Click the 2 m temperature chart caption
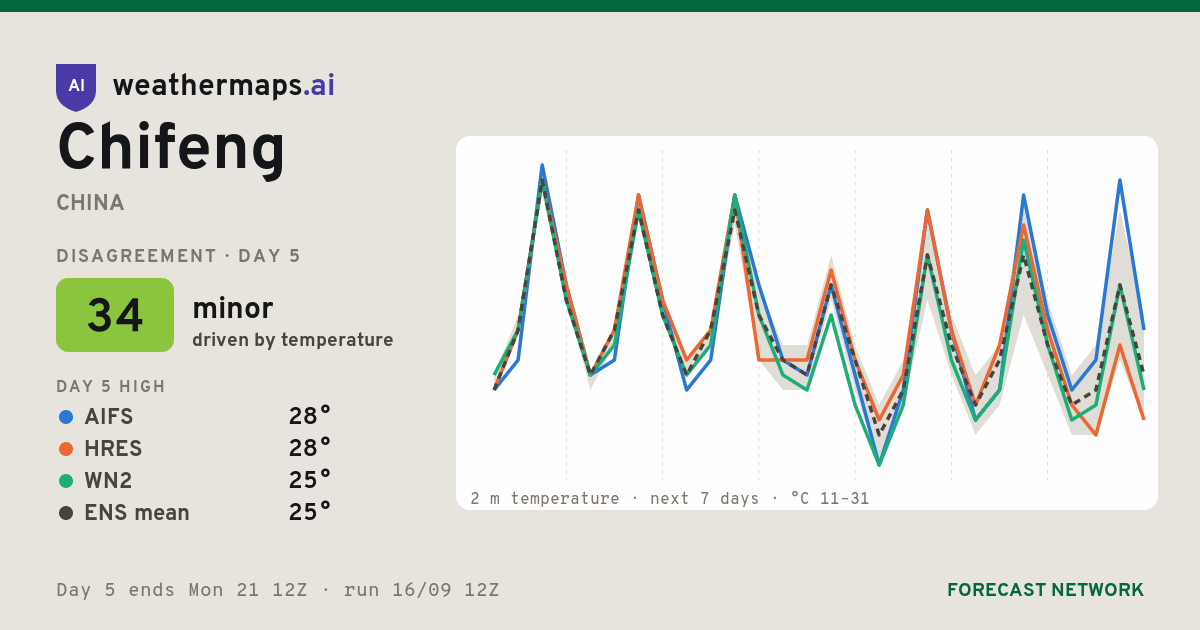Screen dimensions: 1200x630 point(670,498)
